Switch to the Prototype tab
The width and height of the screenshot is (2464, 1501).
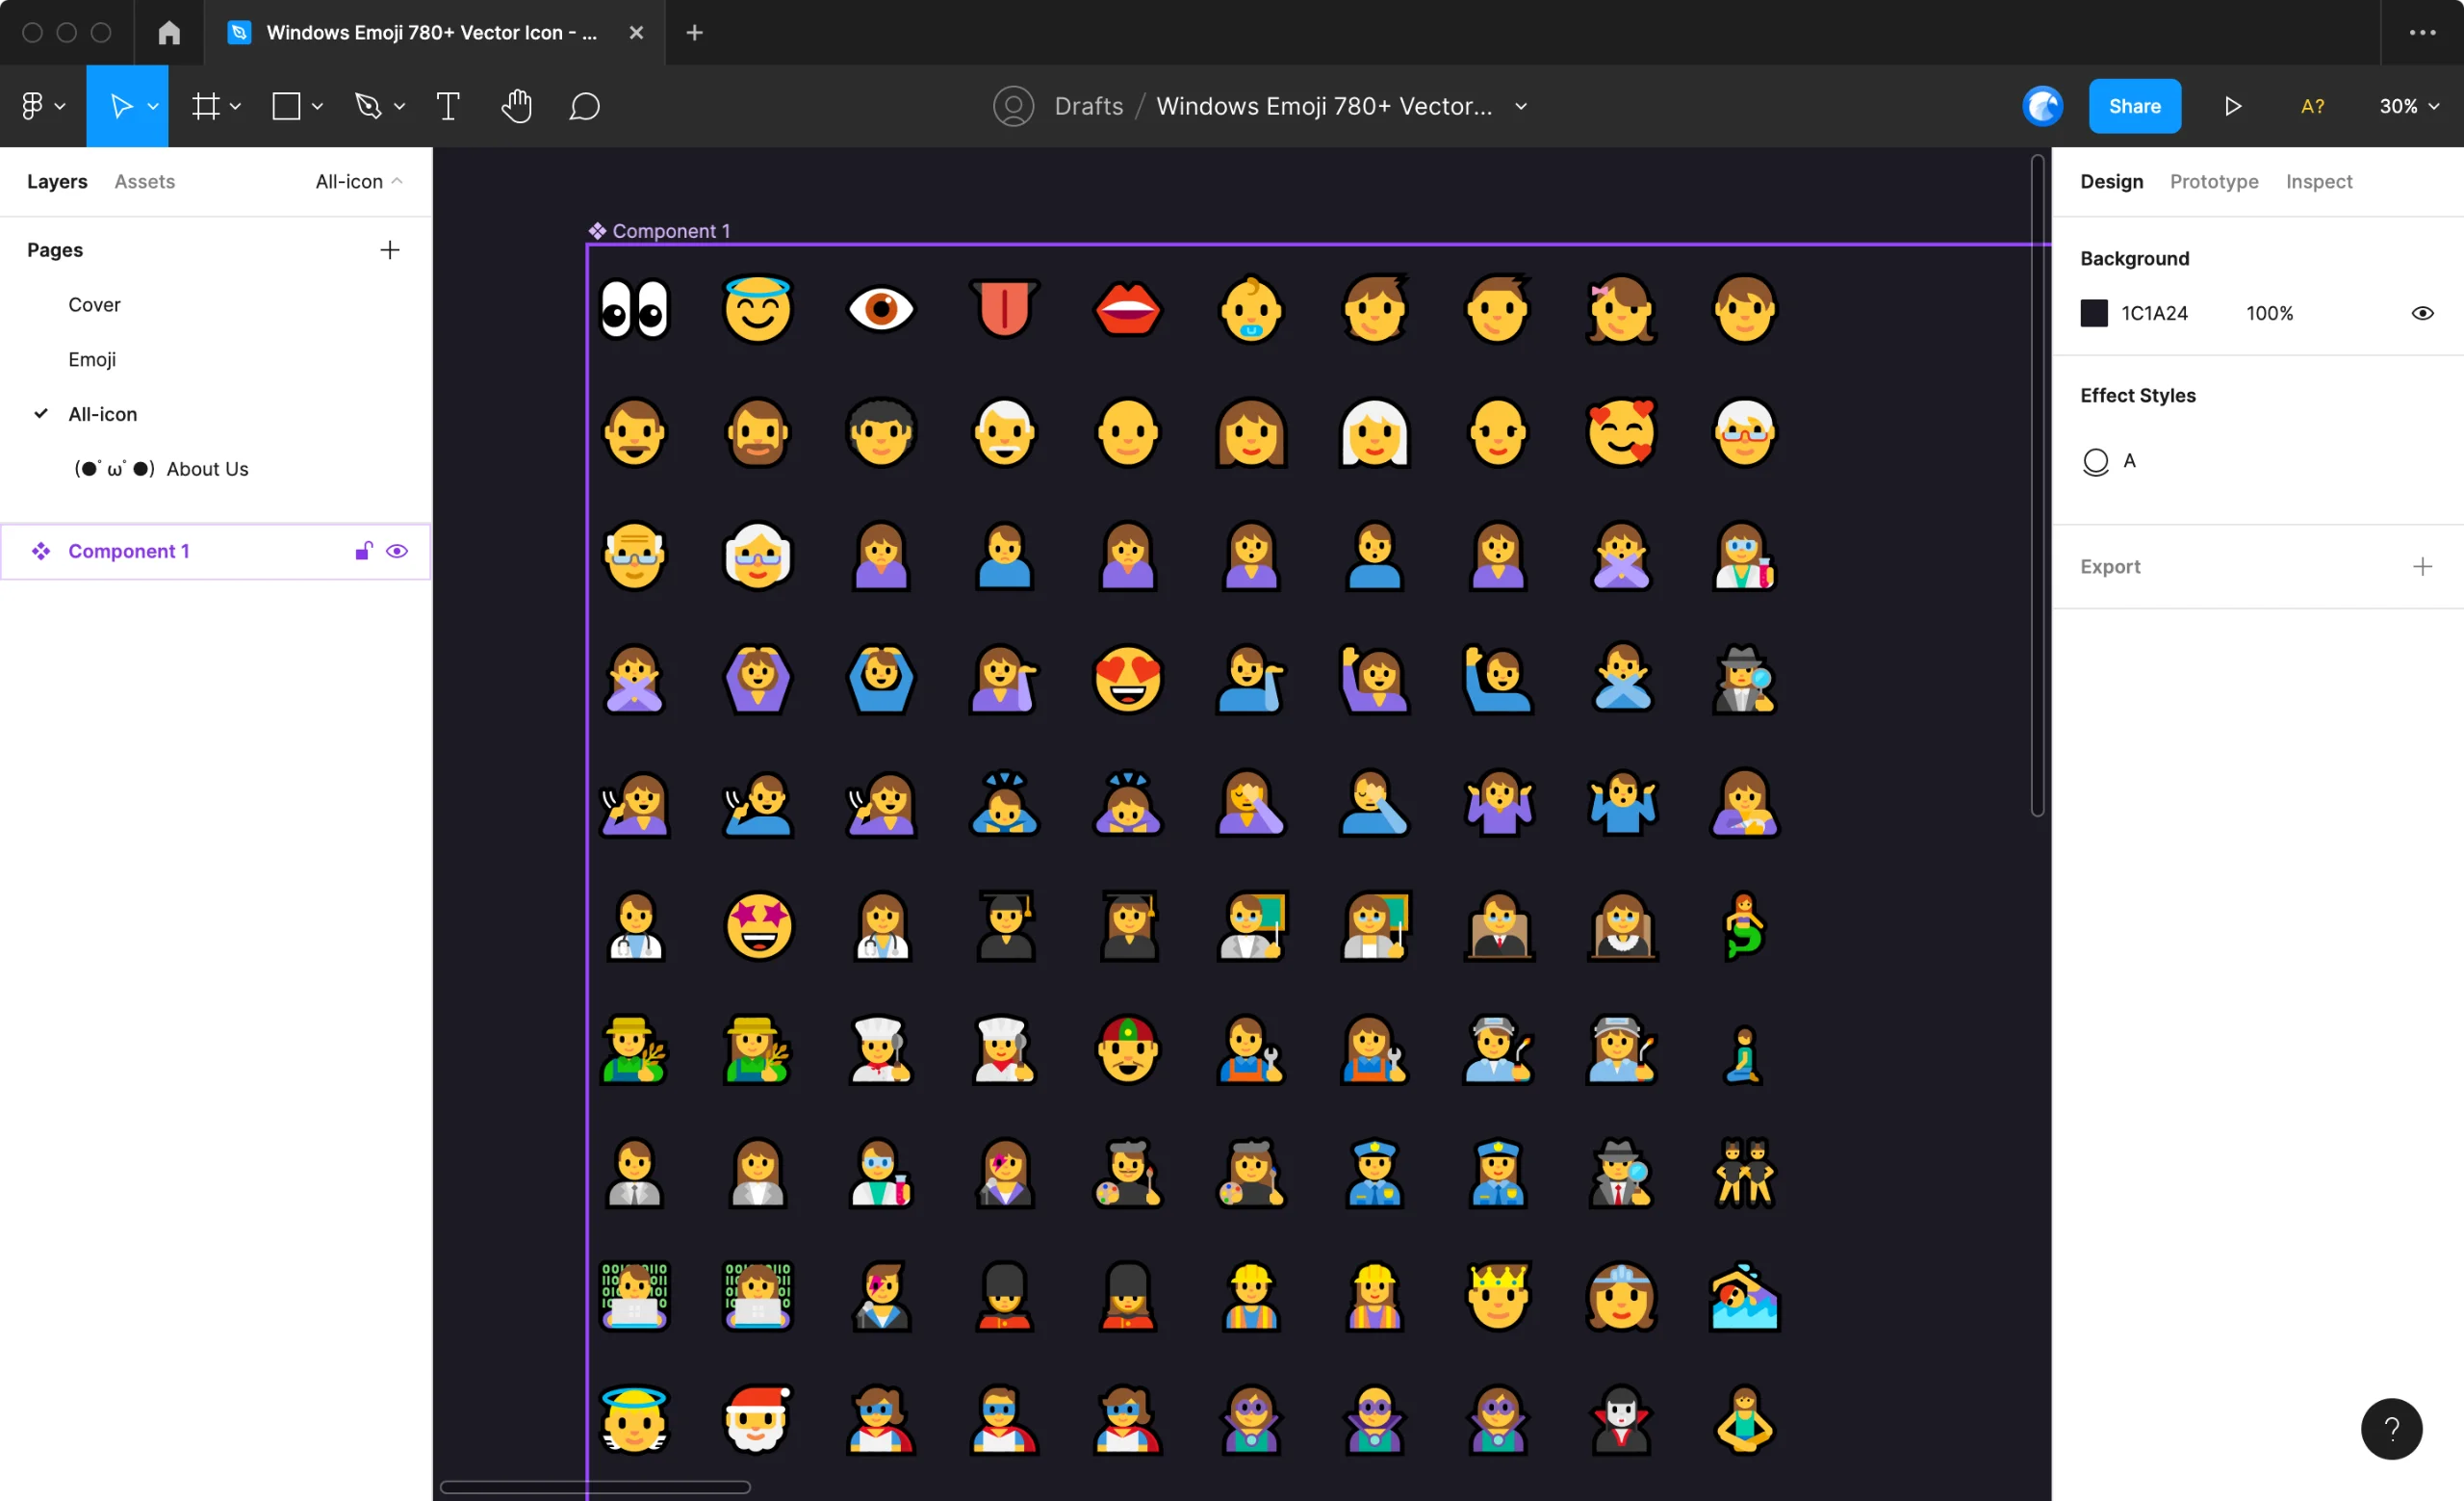[2213, 181]
